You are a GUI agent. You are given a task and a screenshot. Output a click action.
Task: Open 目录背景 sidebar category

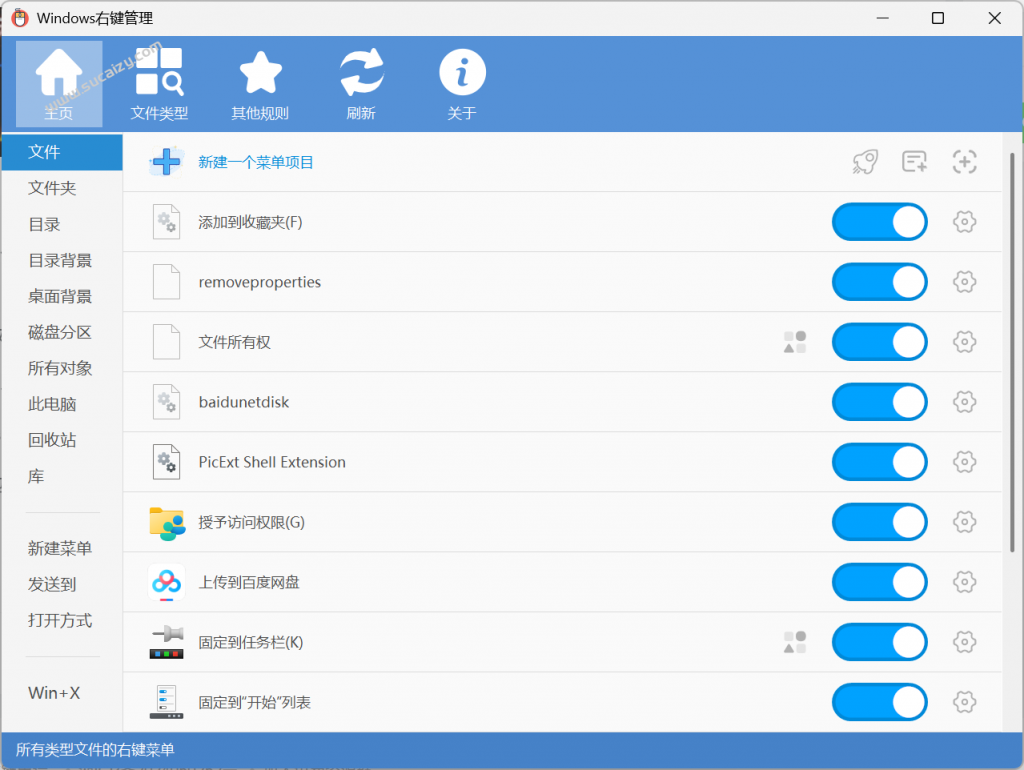coord(62,261)
